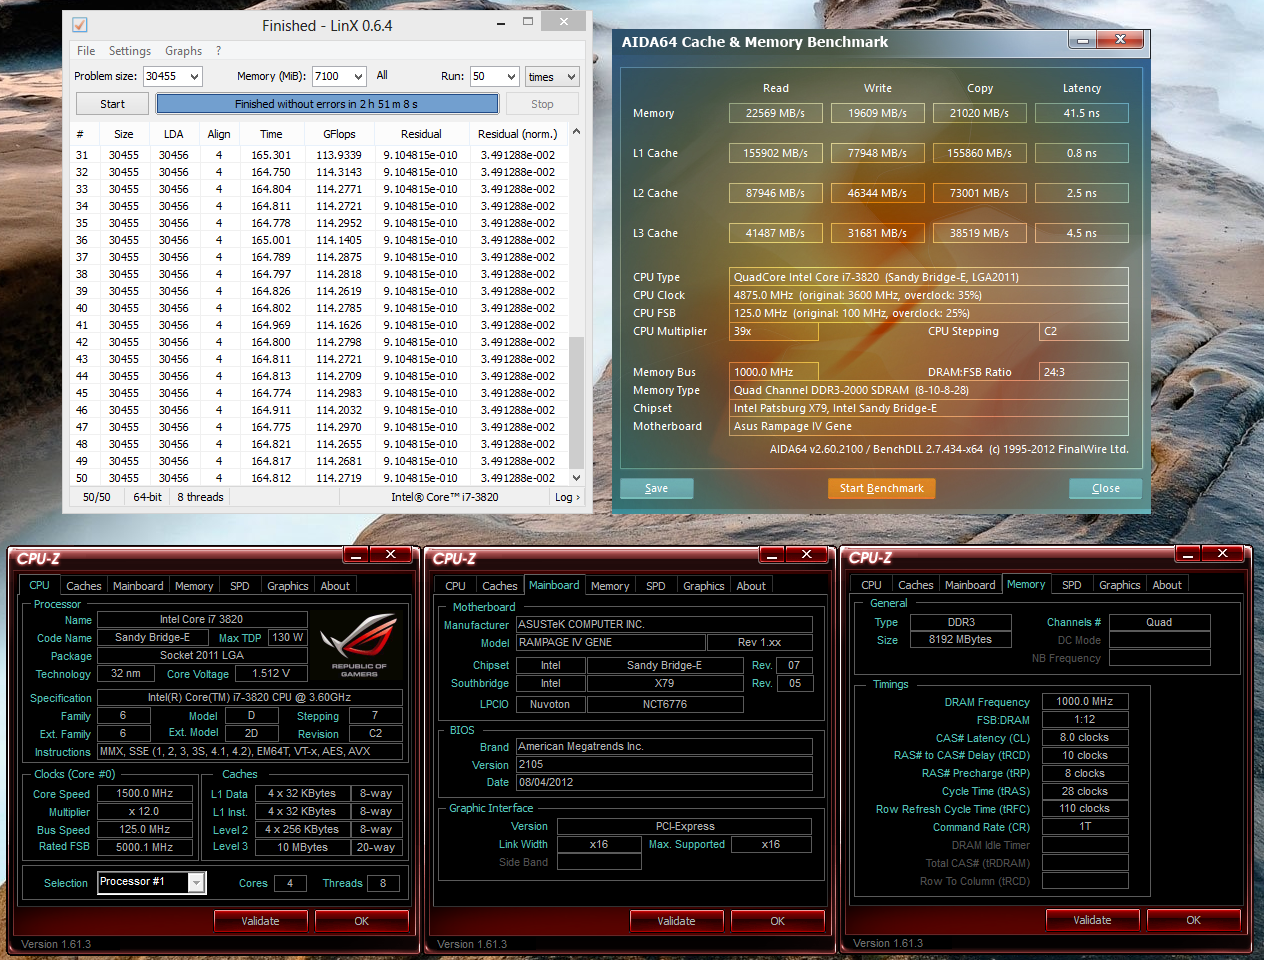Click the CAS# Latency 8.0 clocks field
The image size is (1264, 960).
pyautogui.click(x=1085, y=738)
